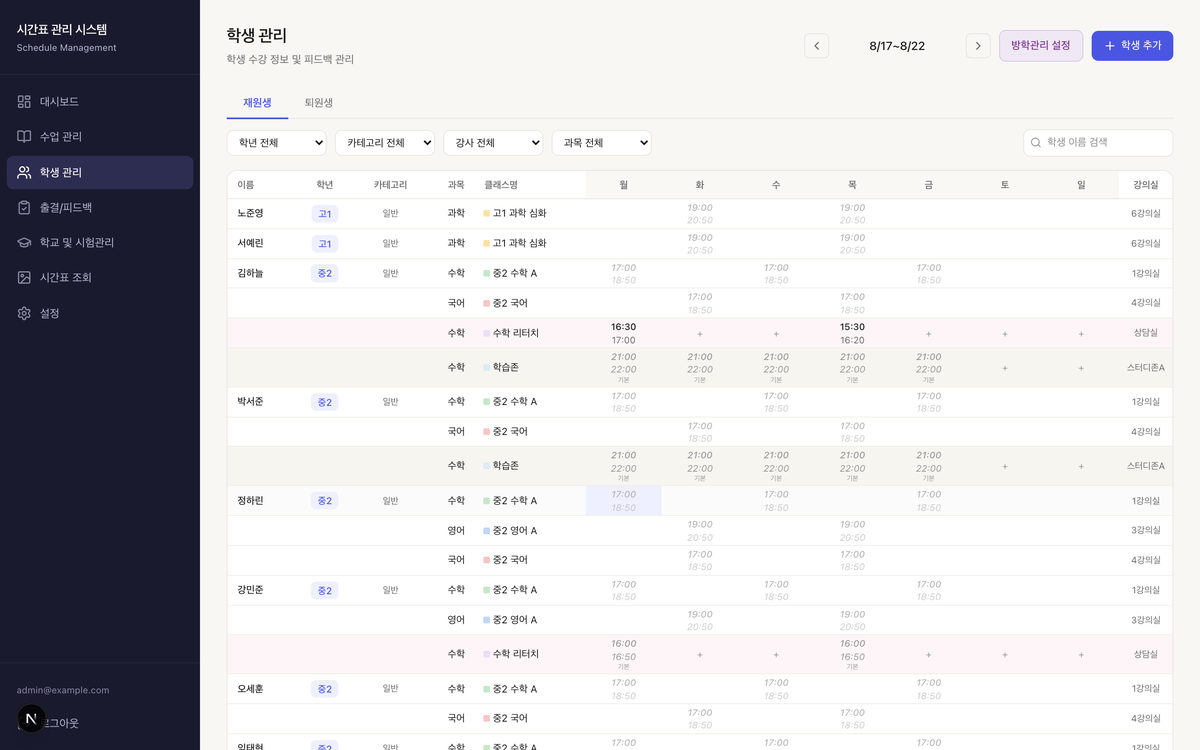This screenshot has width=1200, height=750.
Task: Click 학습존 class in 박서준 rows
Action: (501, 466)
